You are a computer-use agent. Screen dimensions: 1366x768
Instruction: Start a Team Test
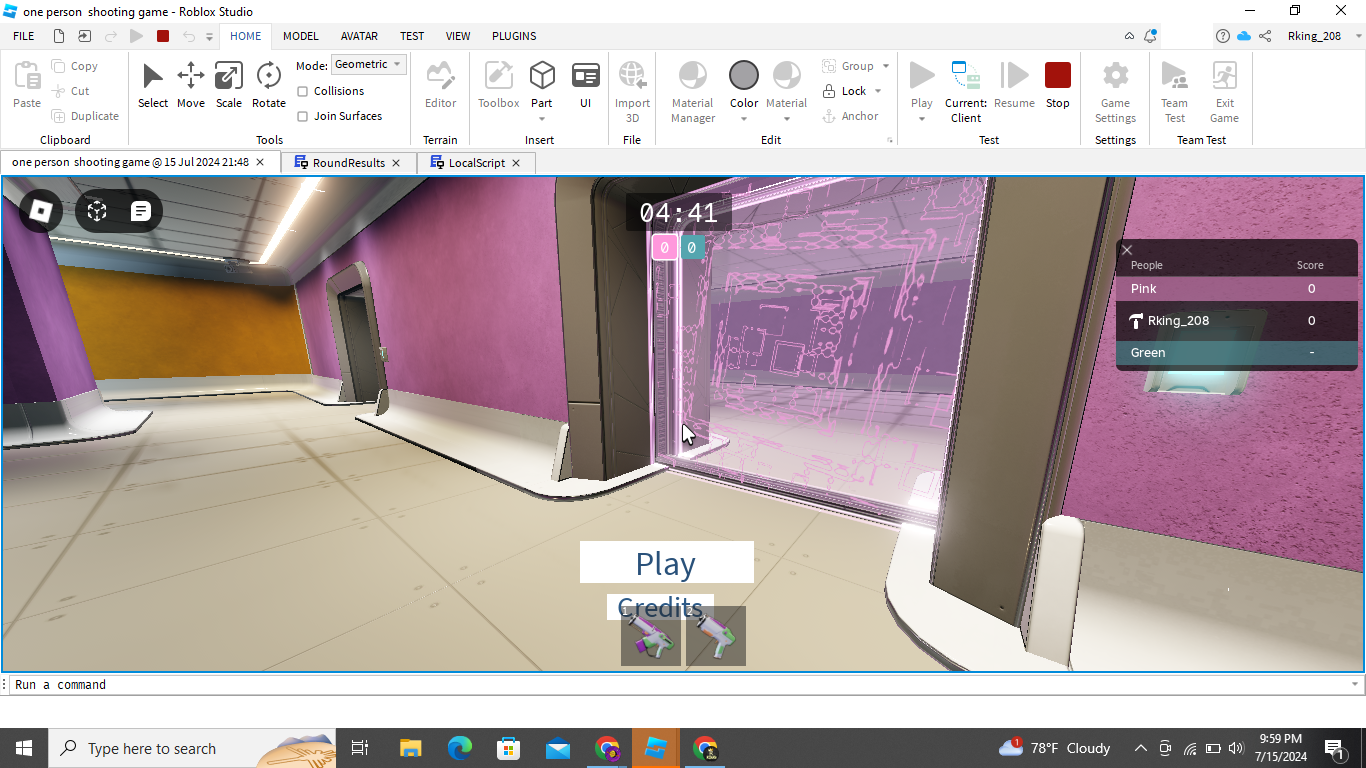point(1174,92)
